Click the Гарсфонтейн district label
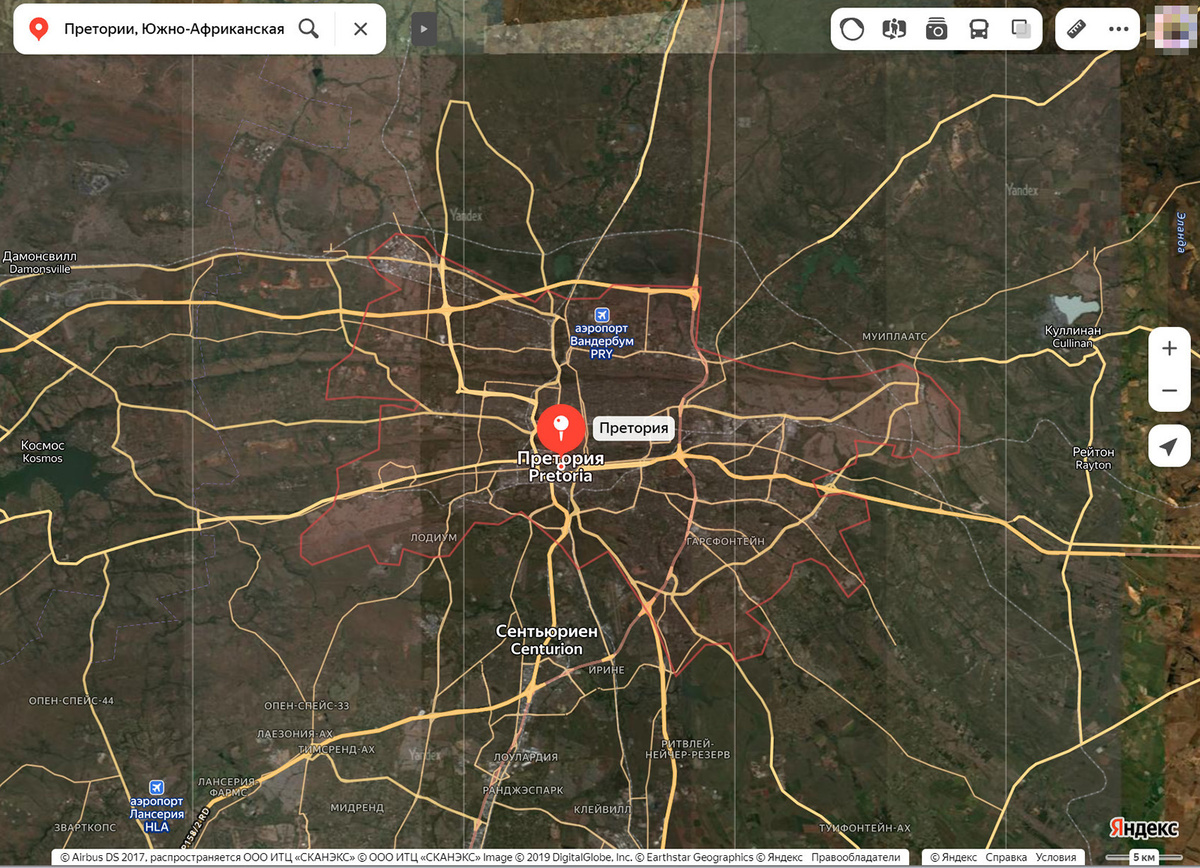1200x868 pixels. pyautogui.click(x=725, y=541)
